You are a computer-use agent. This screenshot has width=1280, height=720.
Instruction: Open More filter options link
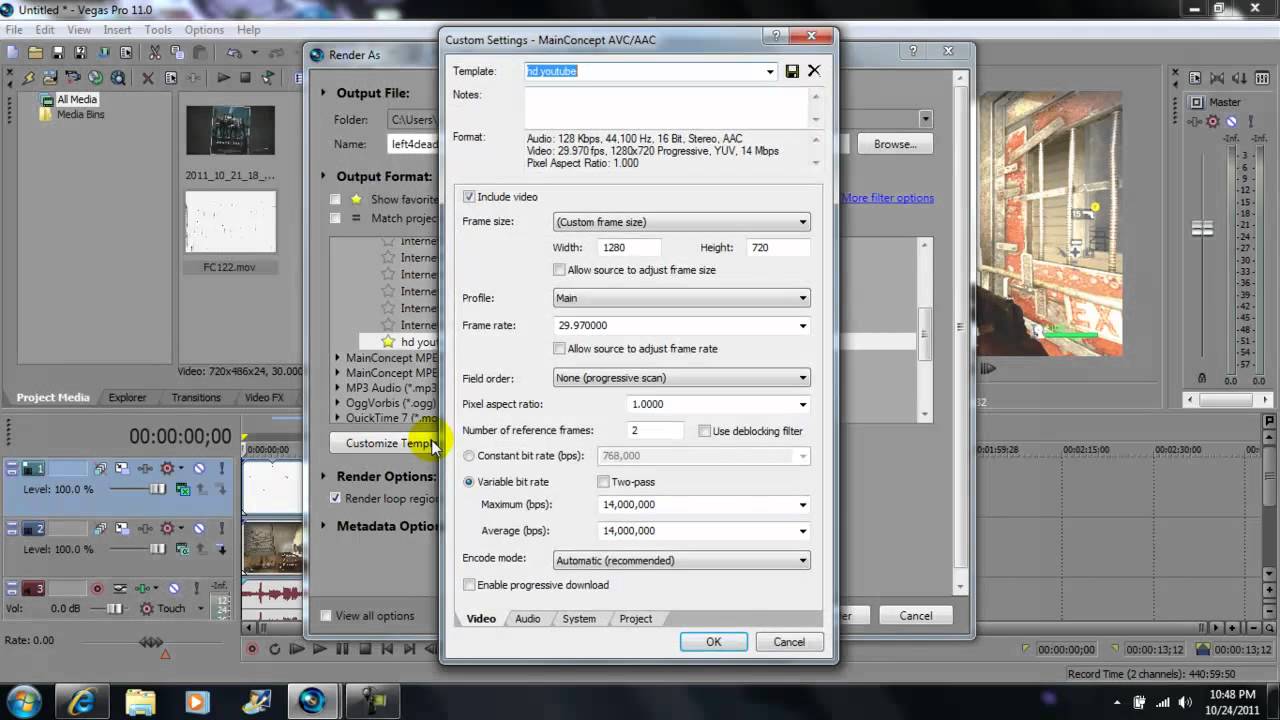tap(888, 198)
